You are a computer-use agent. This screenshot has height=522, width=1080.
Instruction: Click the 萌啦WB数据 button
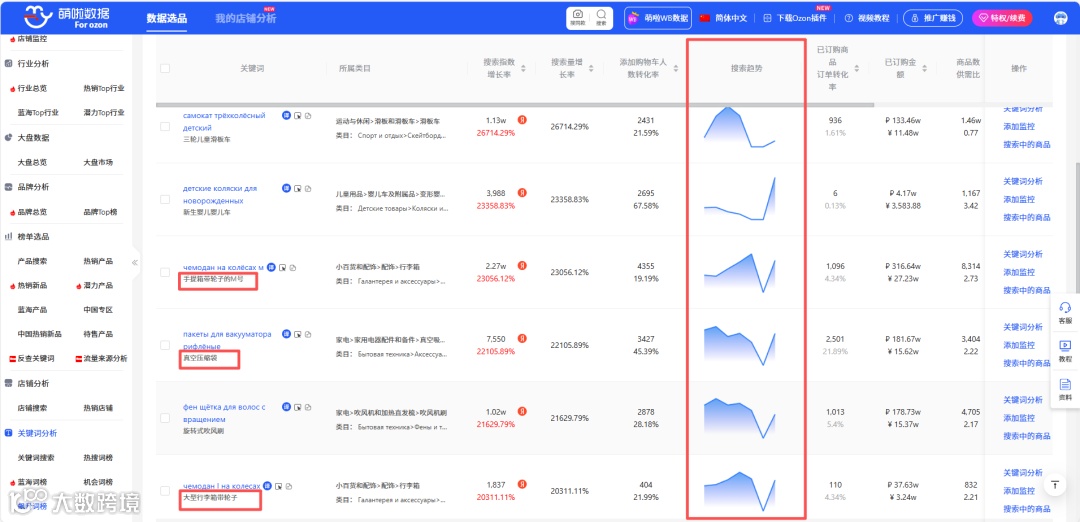click(658, 19)
